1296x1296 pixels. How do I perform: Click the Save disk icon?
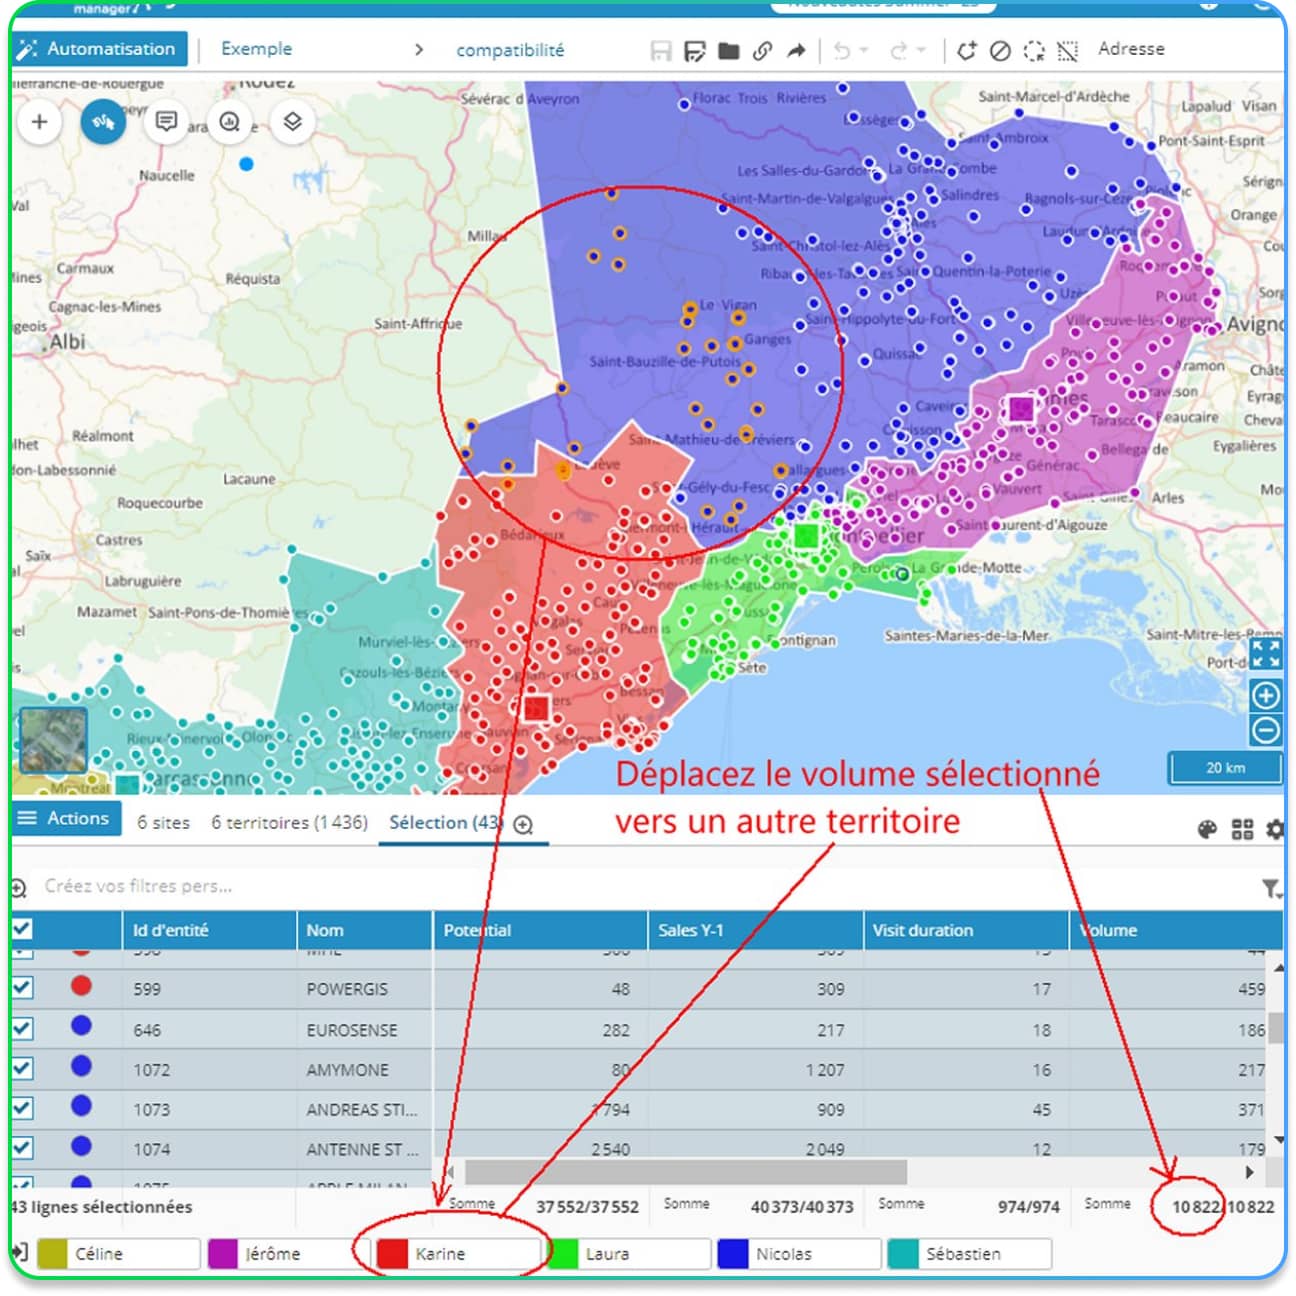pyautogui.click(x=661, y=50)
